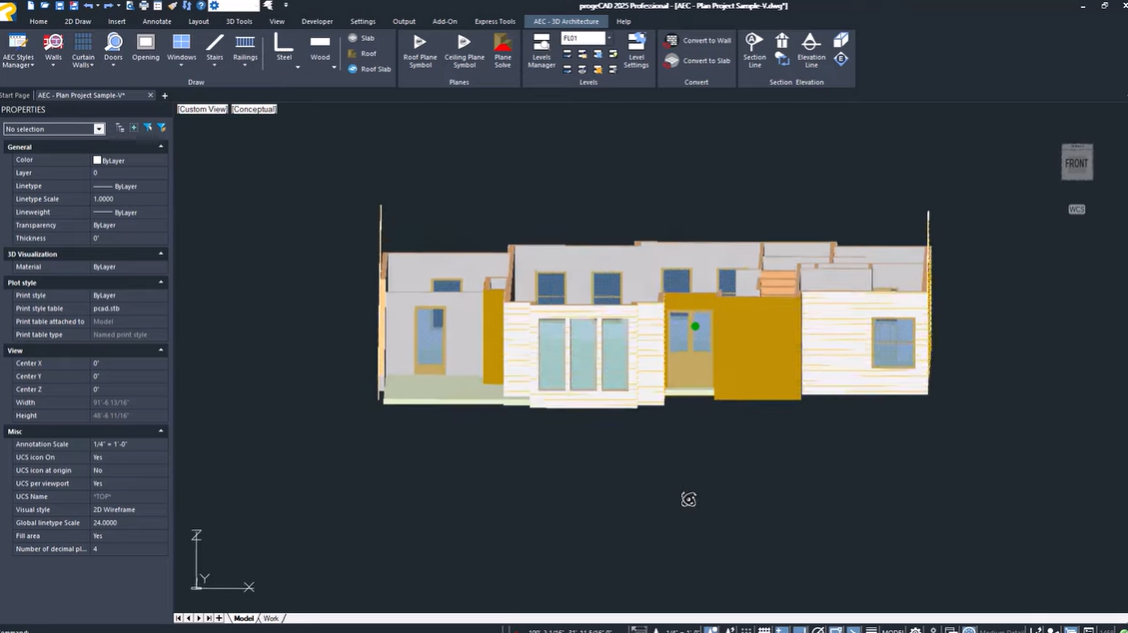Expand the Windows tool dropdown

(181, 66)
